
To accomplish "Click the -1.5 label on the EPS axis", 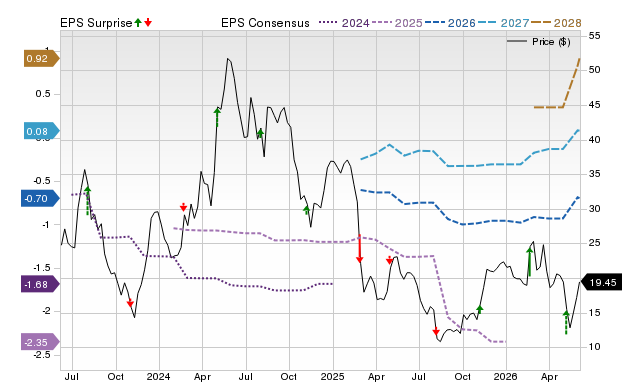I will pos(43,268).
